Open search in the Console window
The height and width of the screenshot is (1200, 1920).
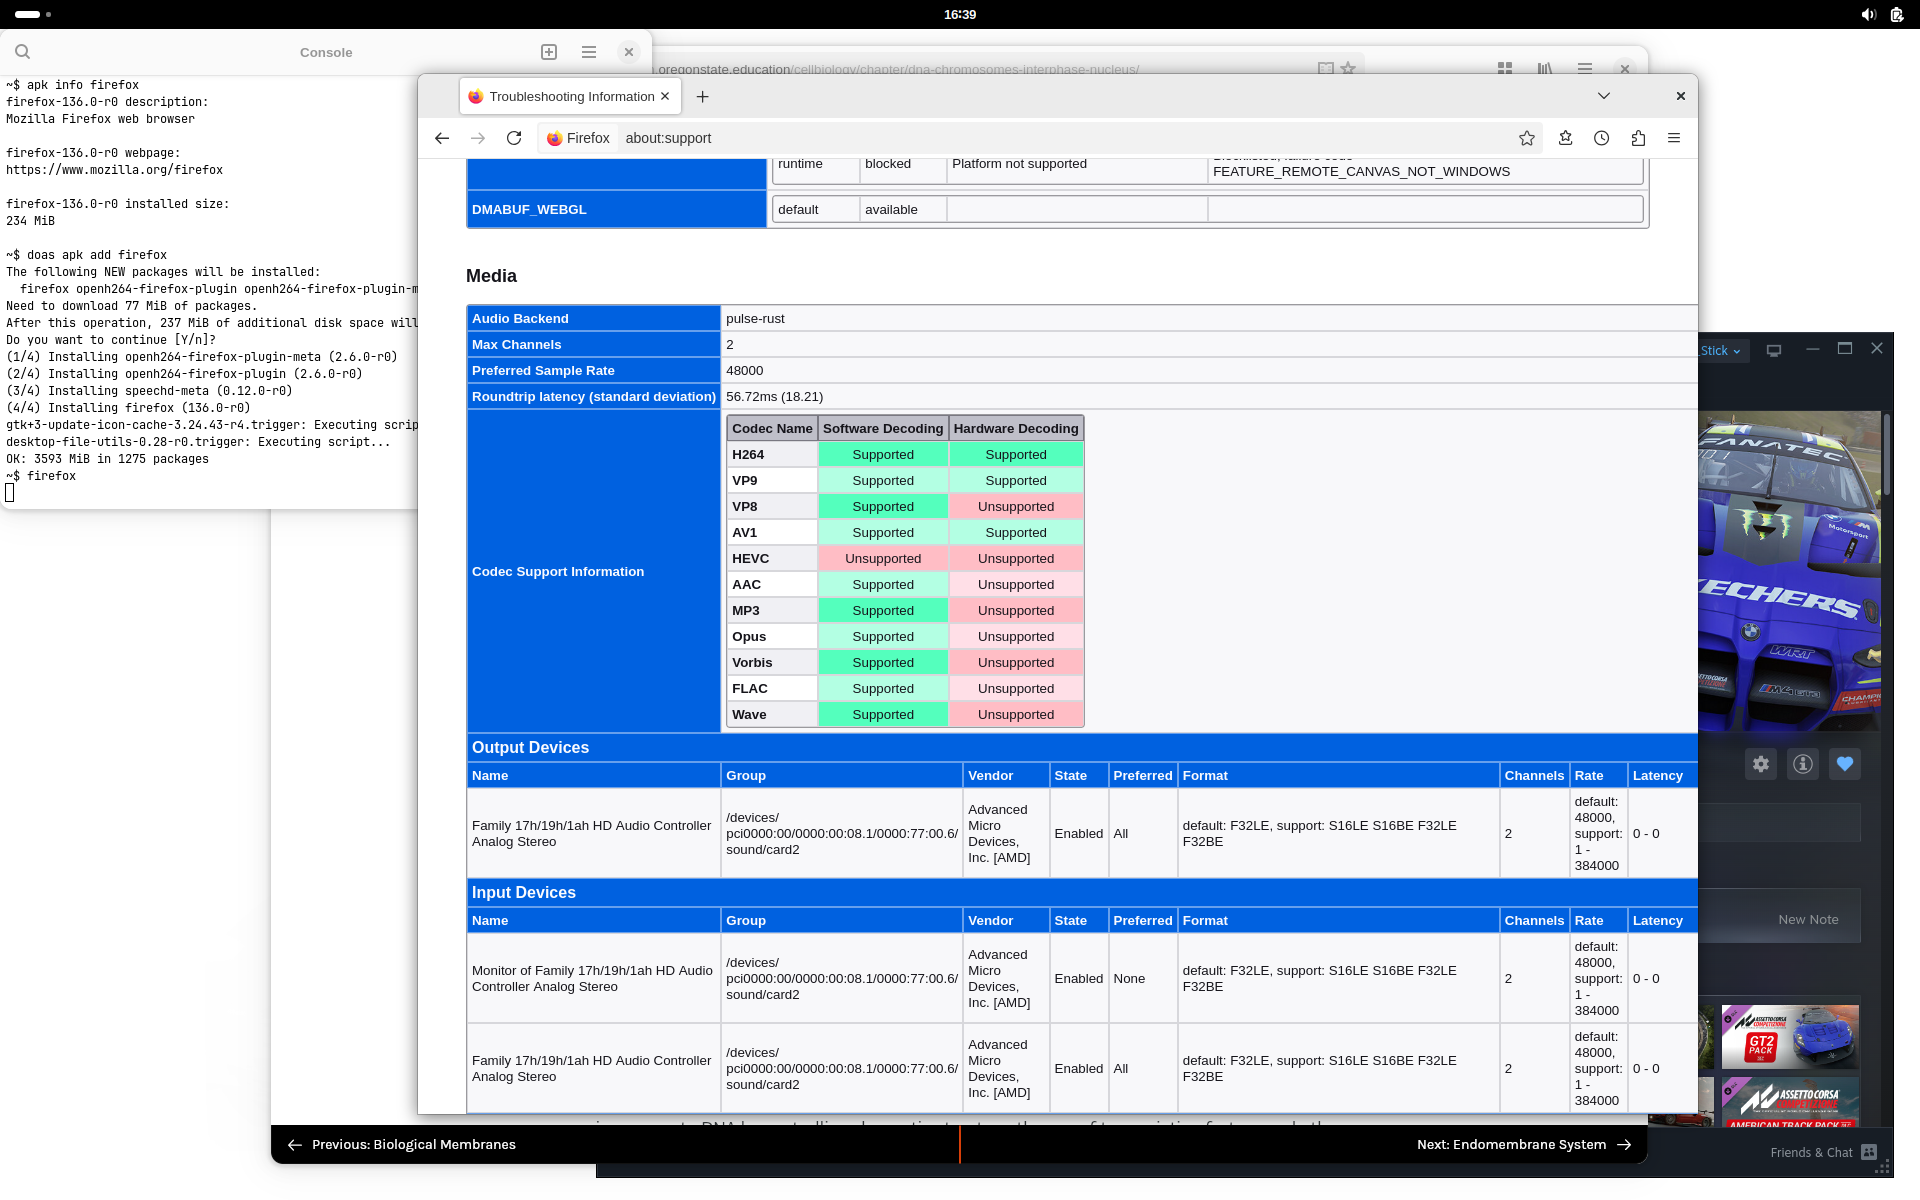coord(23,52)
